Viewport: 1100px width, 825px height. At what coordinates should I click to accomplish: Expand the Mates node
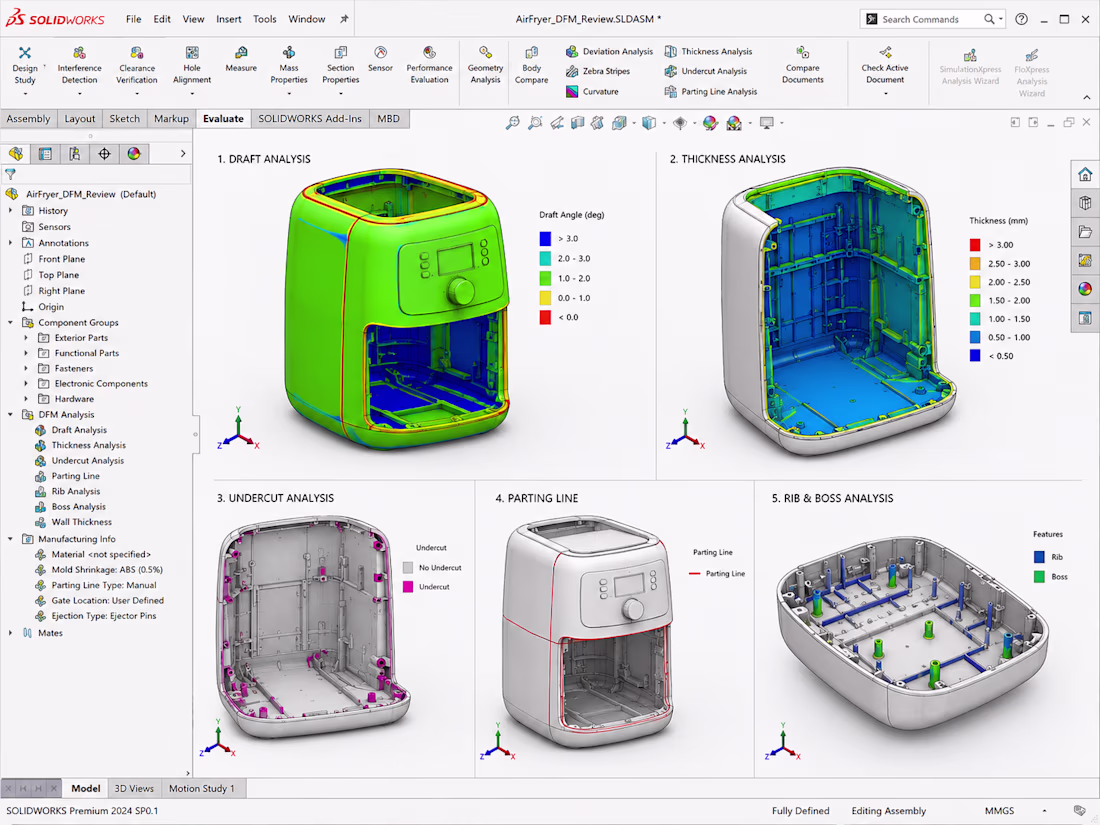(11, 633)
